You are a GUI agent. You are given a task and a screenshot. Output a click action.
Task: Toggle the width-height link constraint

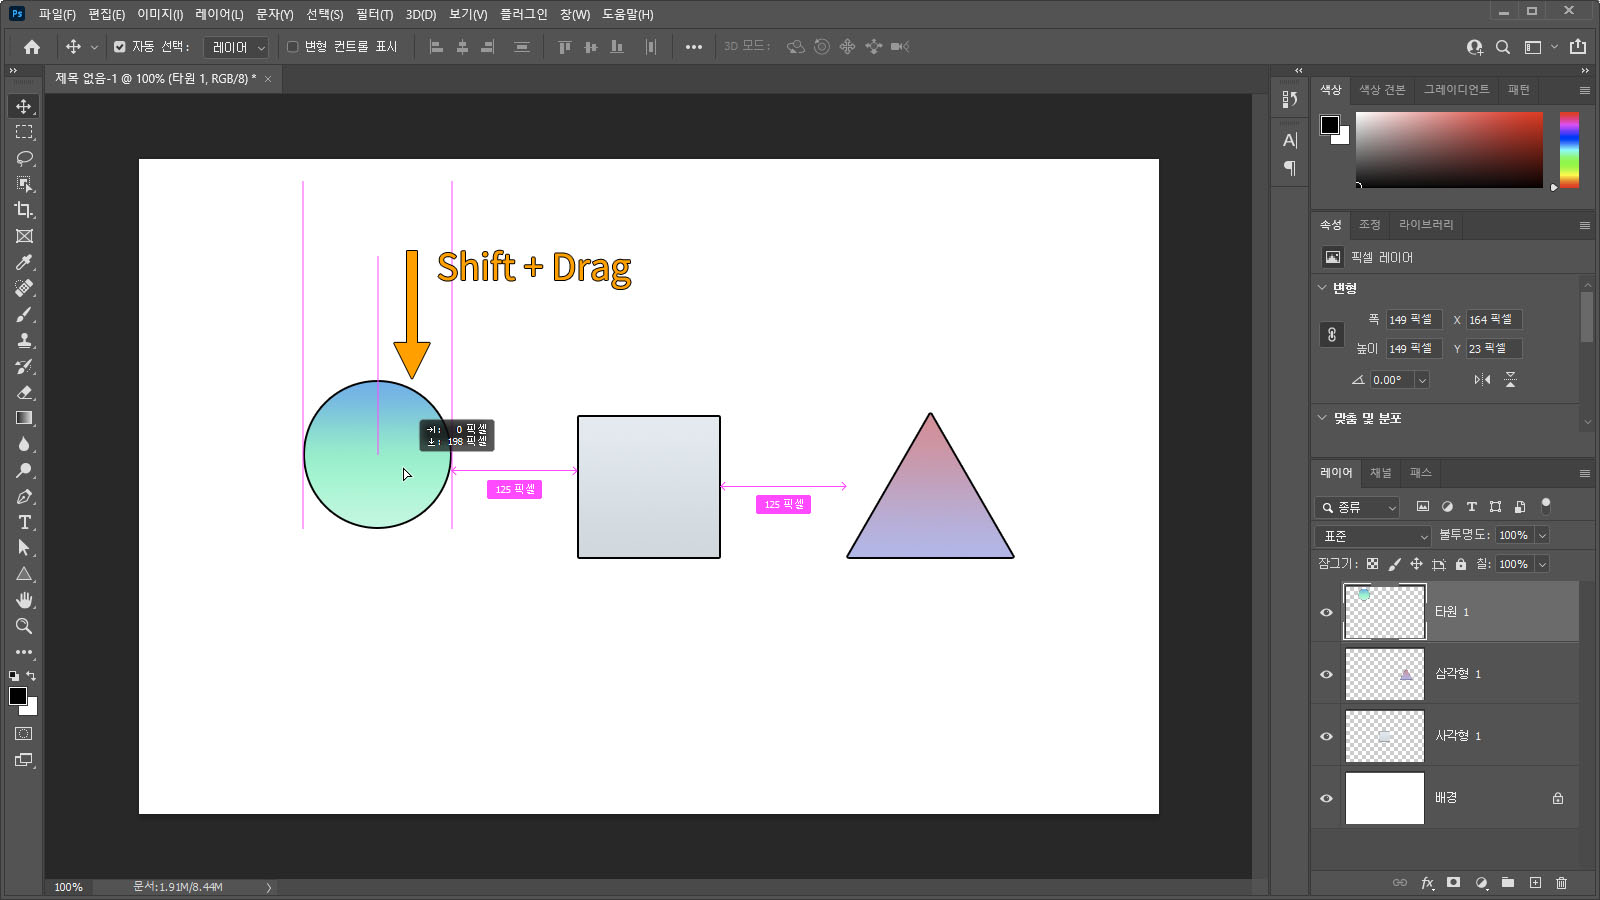click(1332, 335)
